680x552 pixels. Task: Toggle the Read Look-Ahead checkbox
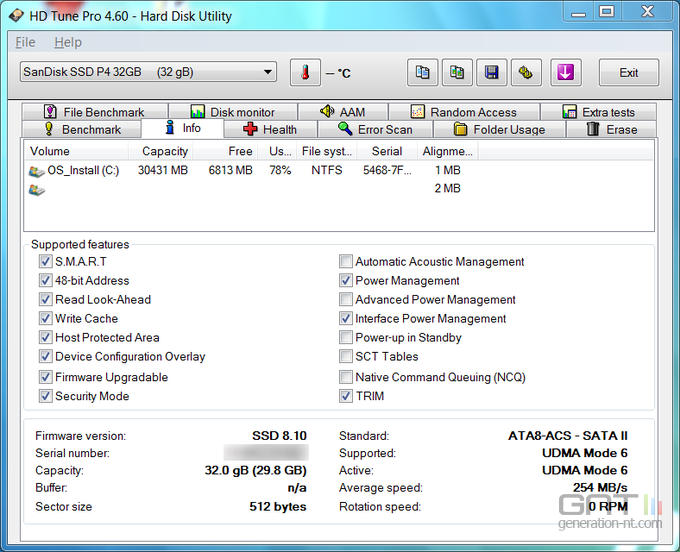click(x=46, y=300)
